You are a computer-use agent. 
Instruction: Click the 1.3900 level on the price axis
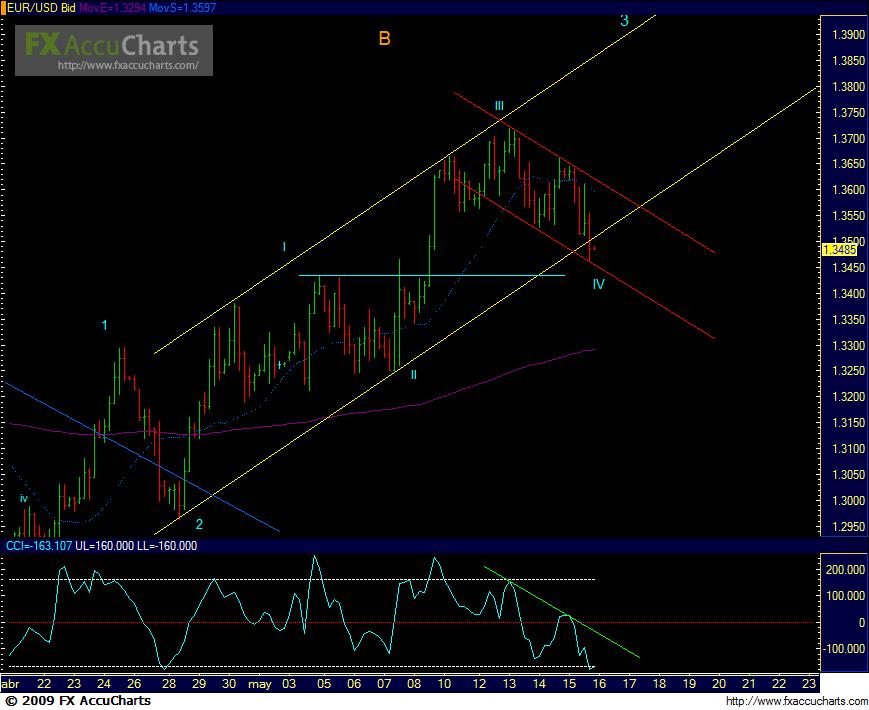point(843,35)
